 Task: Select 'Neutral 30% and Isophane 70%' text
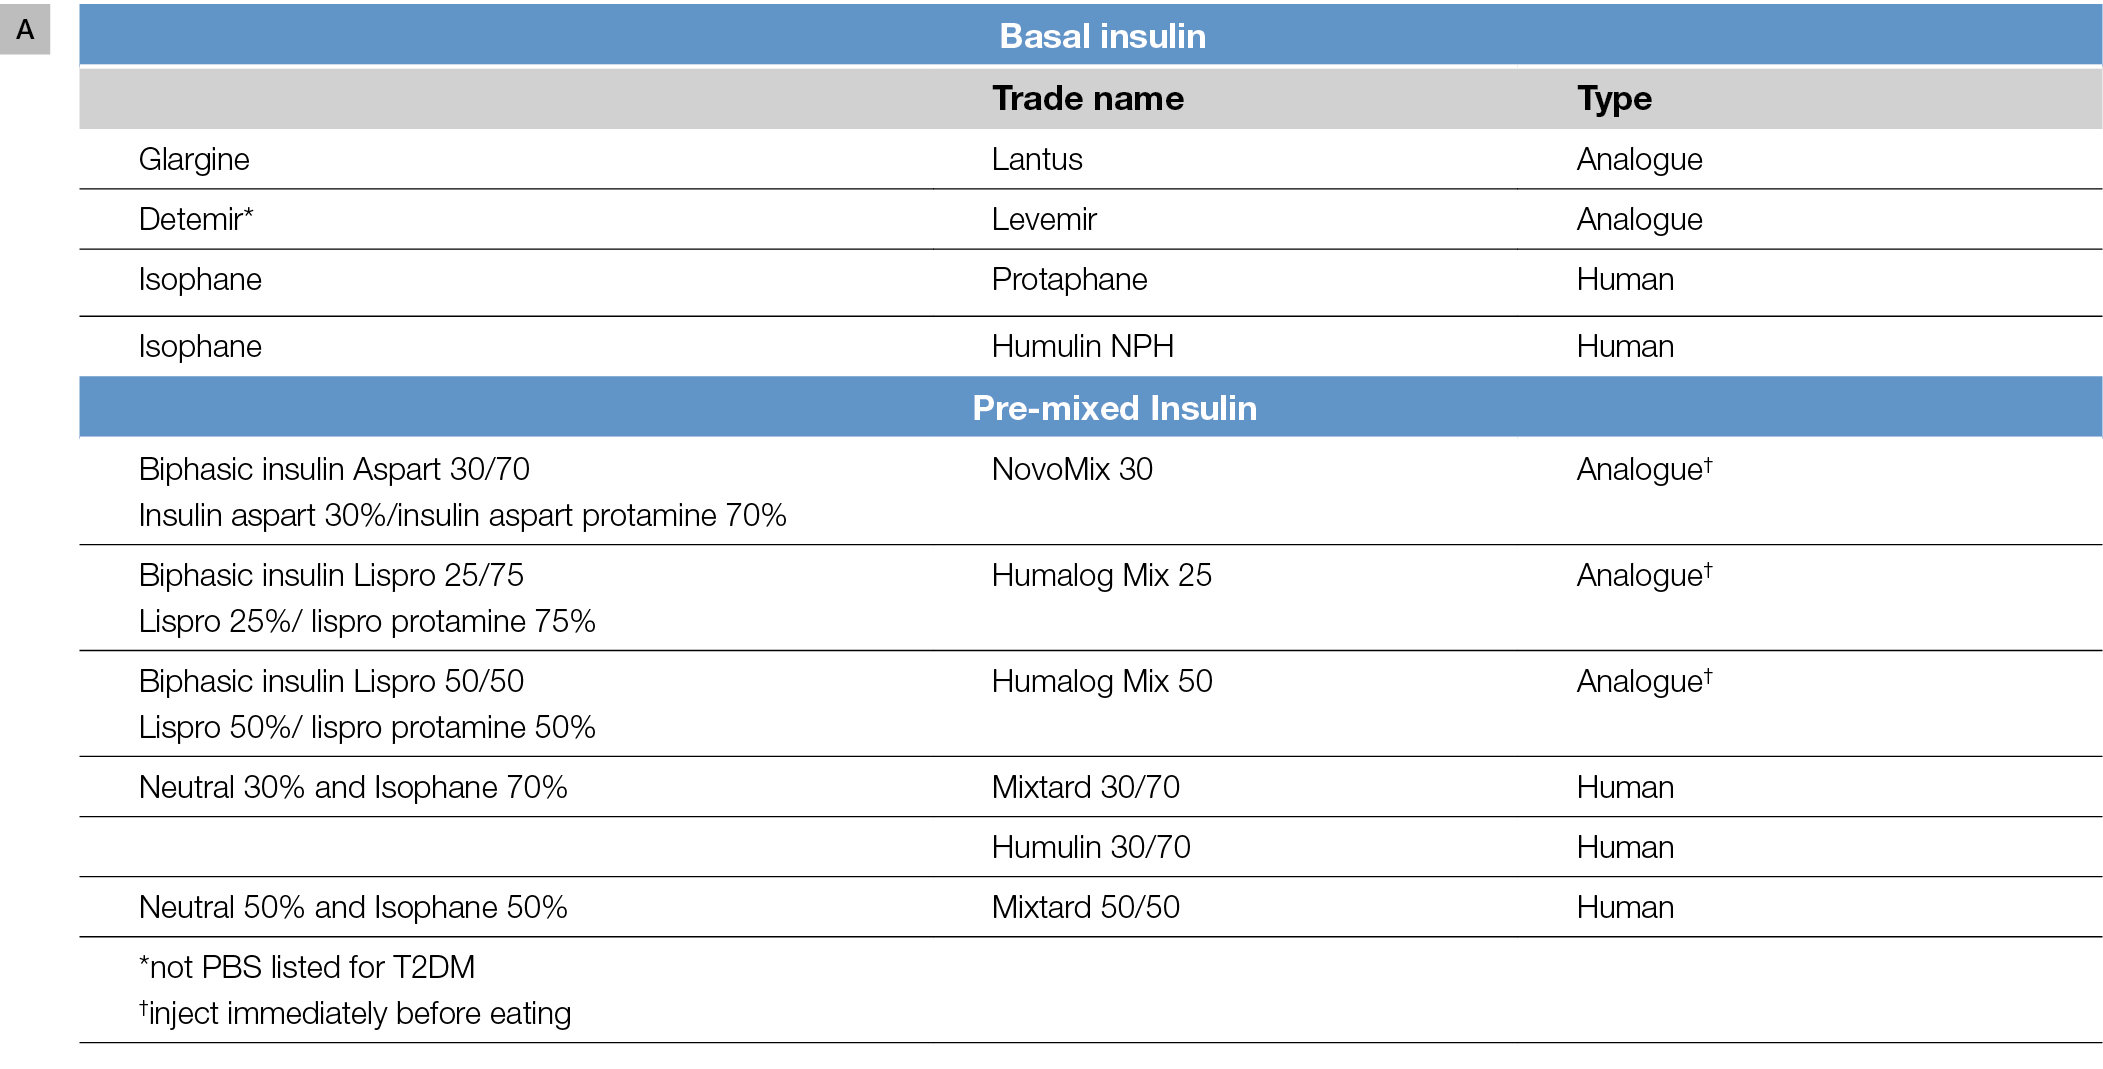353,788
